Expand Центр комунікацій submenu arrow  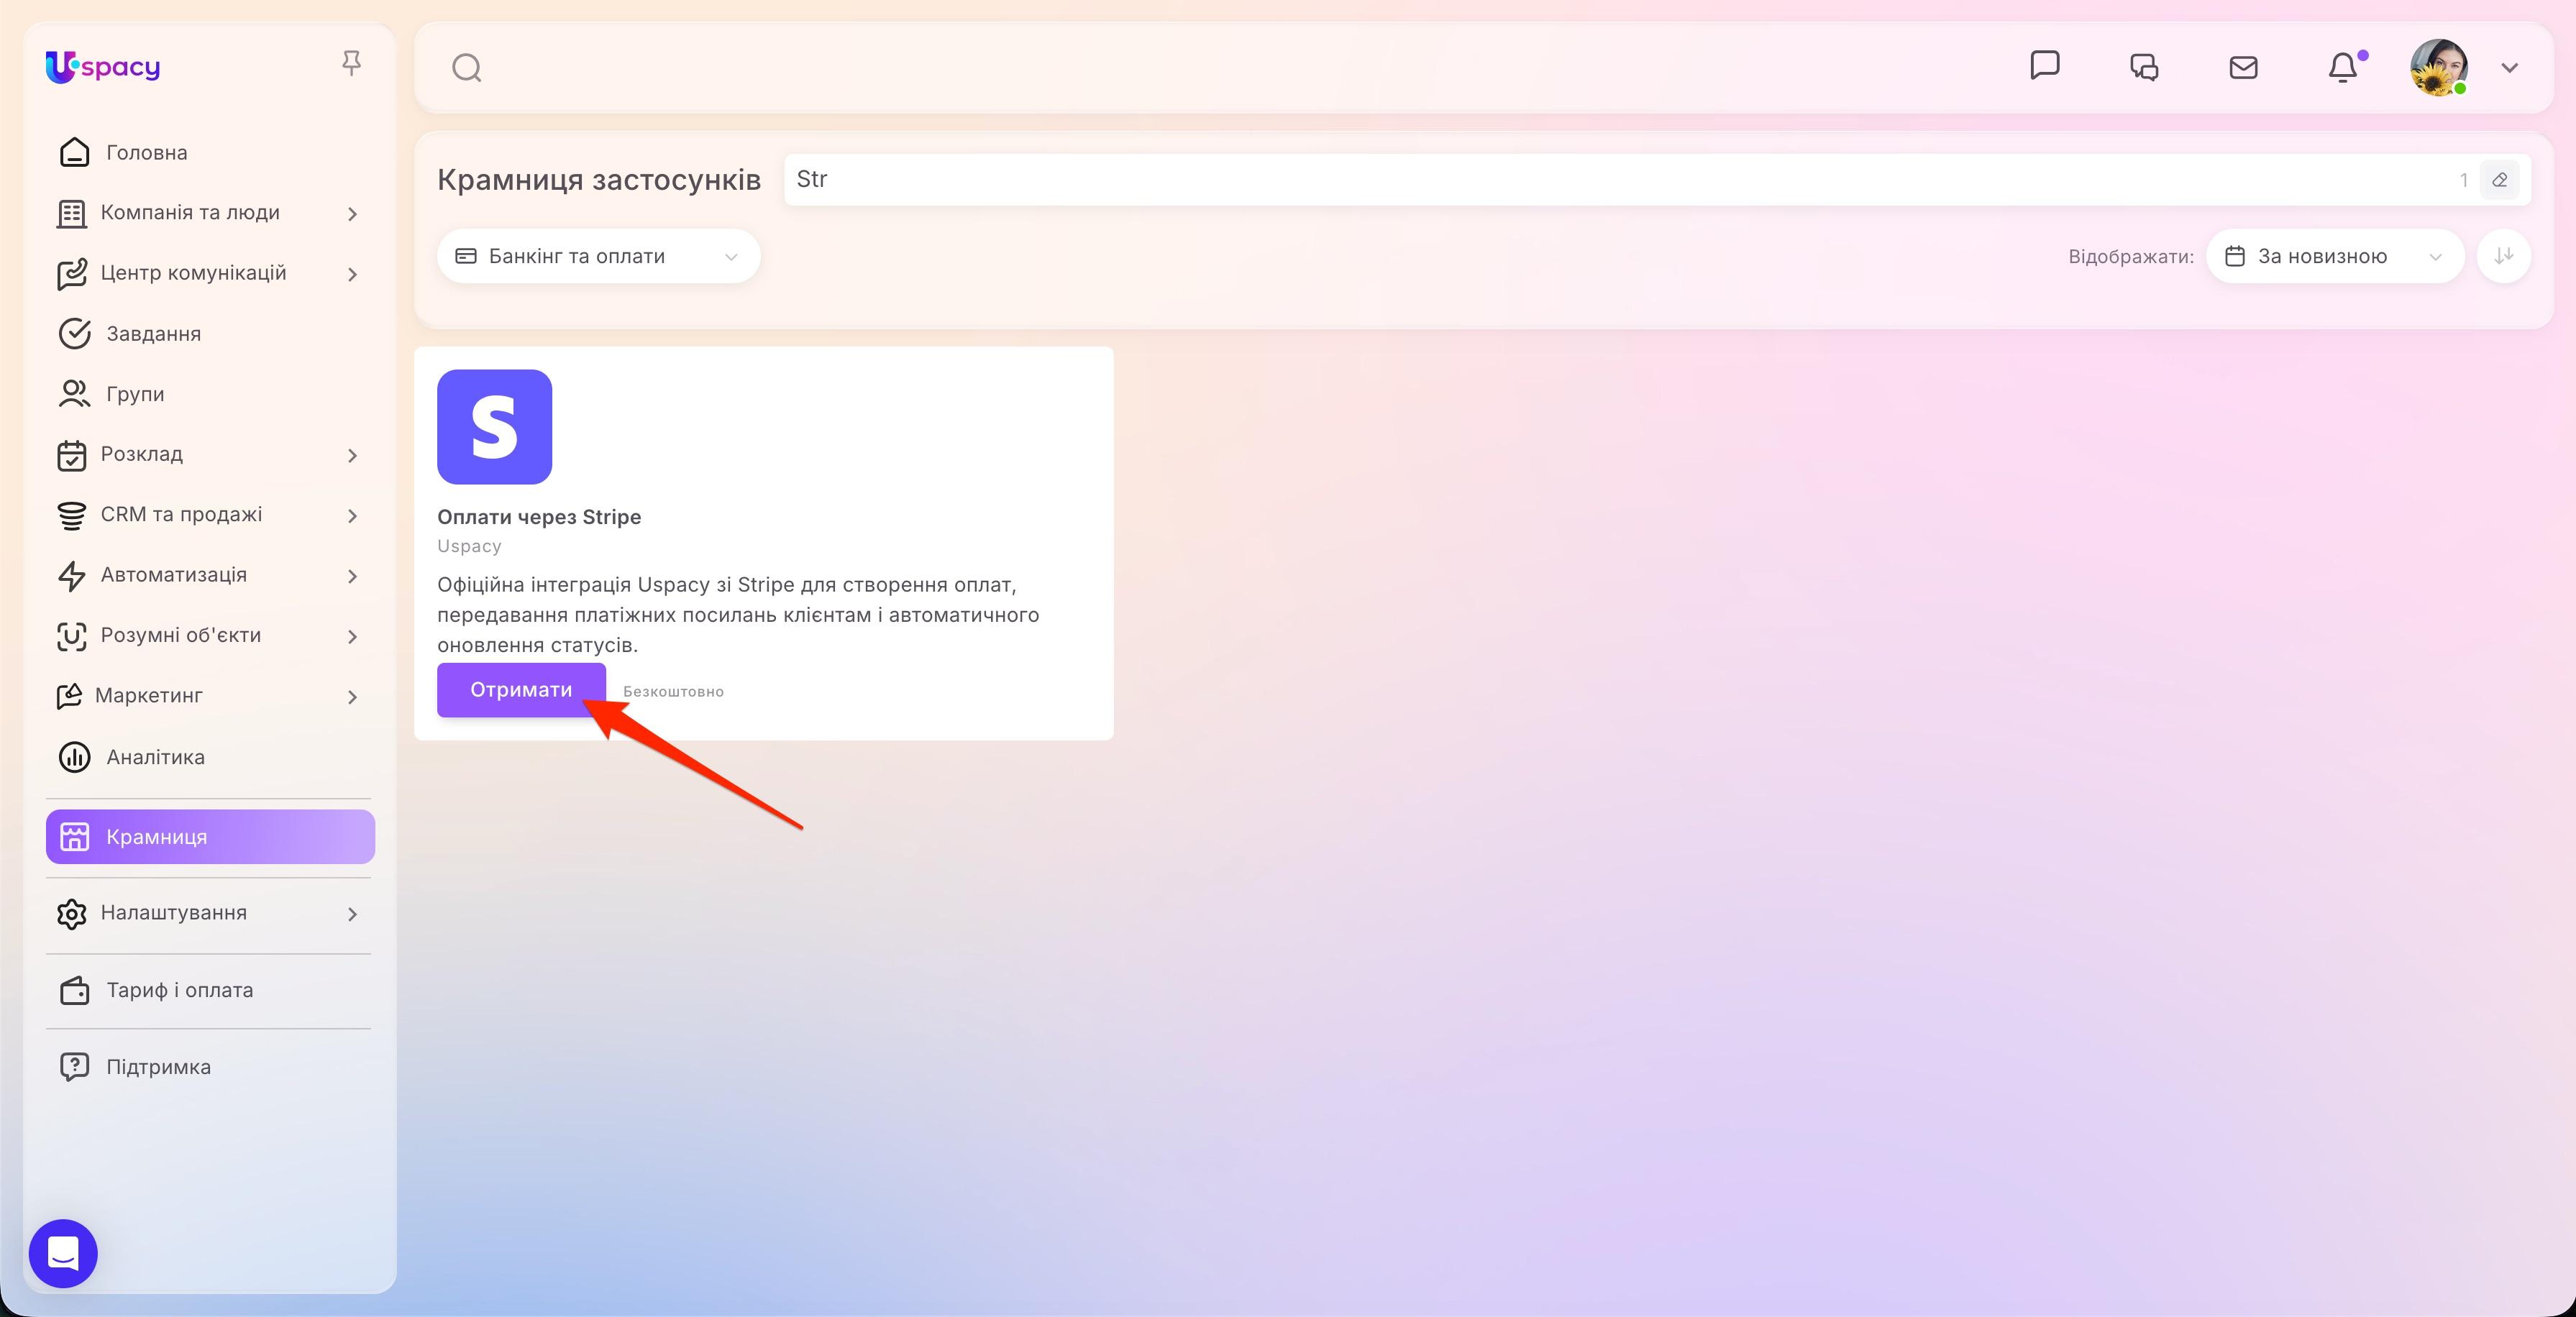[x=352, y=274]
